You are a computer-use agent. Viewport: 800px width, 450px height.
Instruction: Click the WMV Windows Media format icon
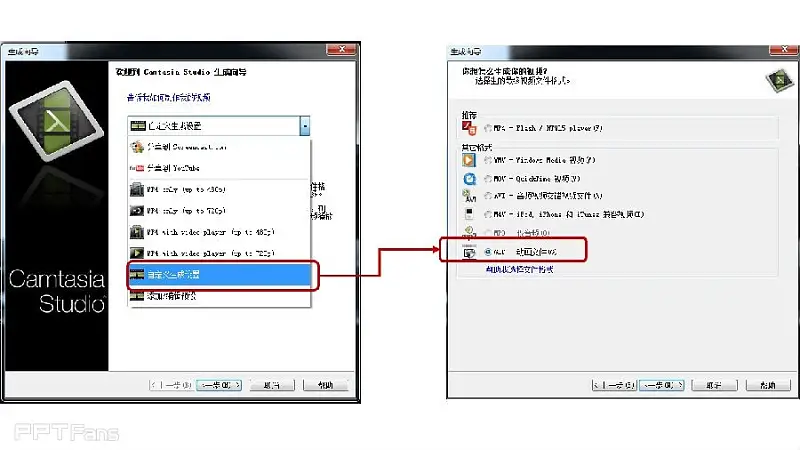[x=469, y=160]
